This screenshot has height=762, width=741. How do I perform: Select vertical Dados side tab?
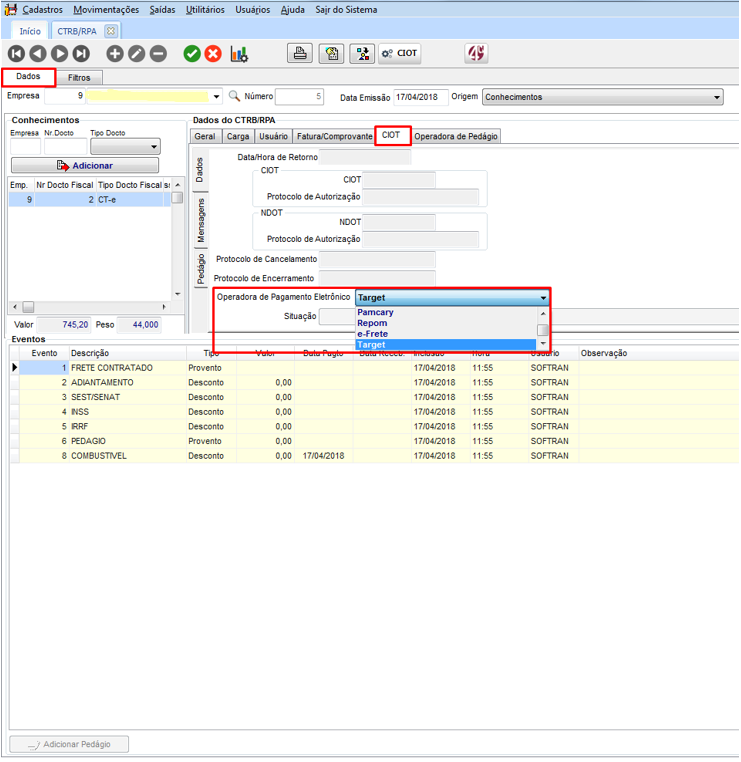pyautogui.click(x=199, y=170)
